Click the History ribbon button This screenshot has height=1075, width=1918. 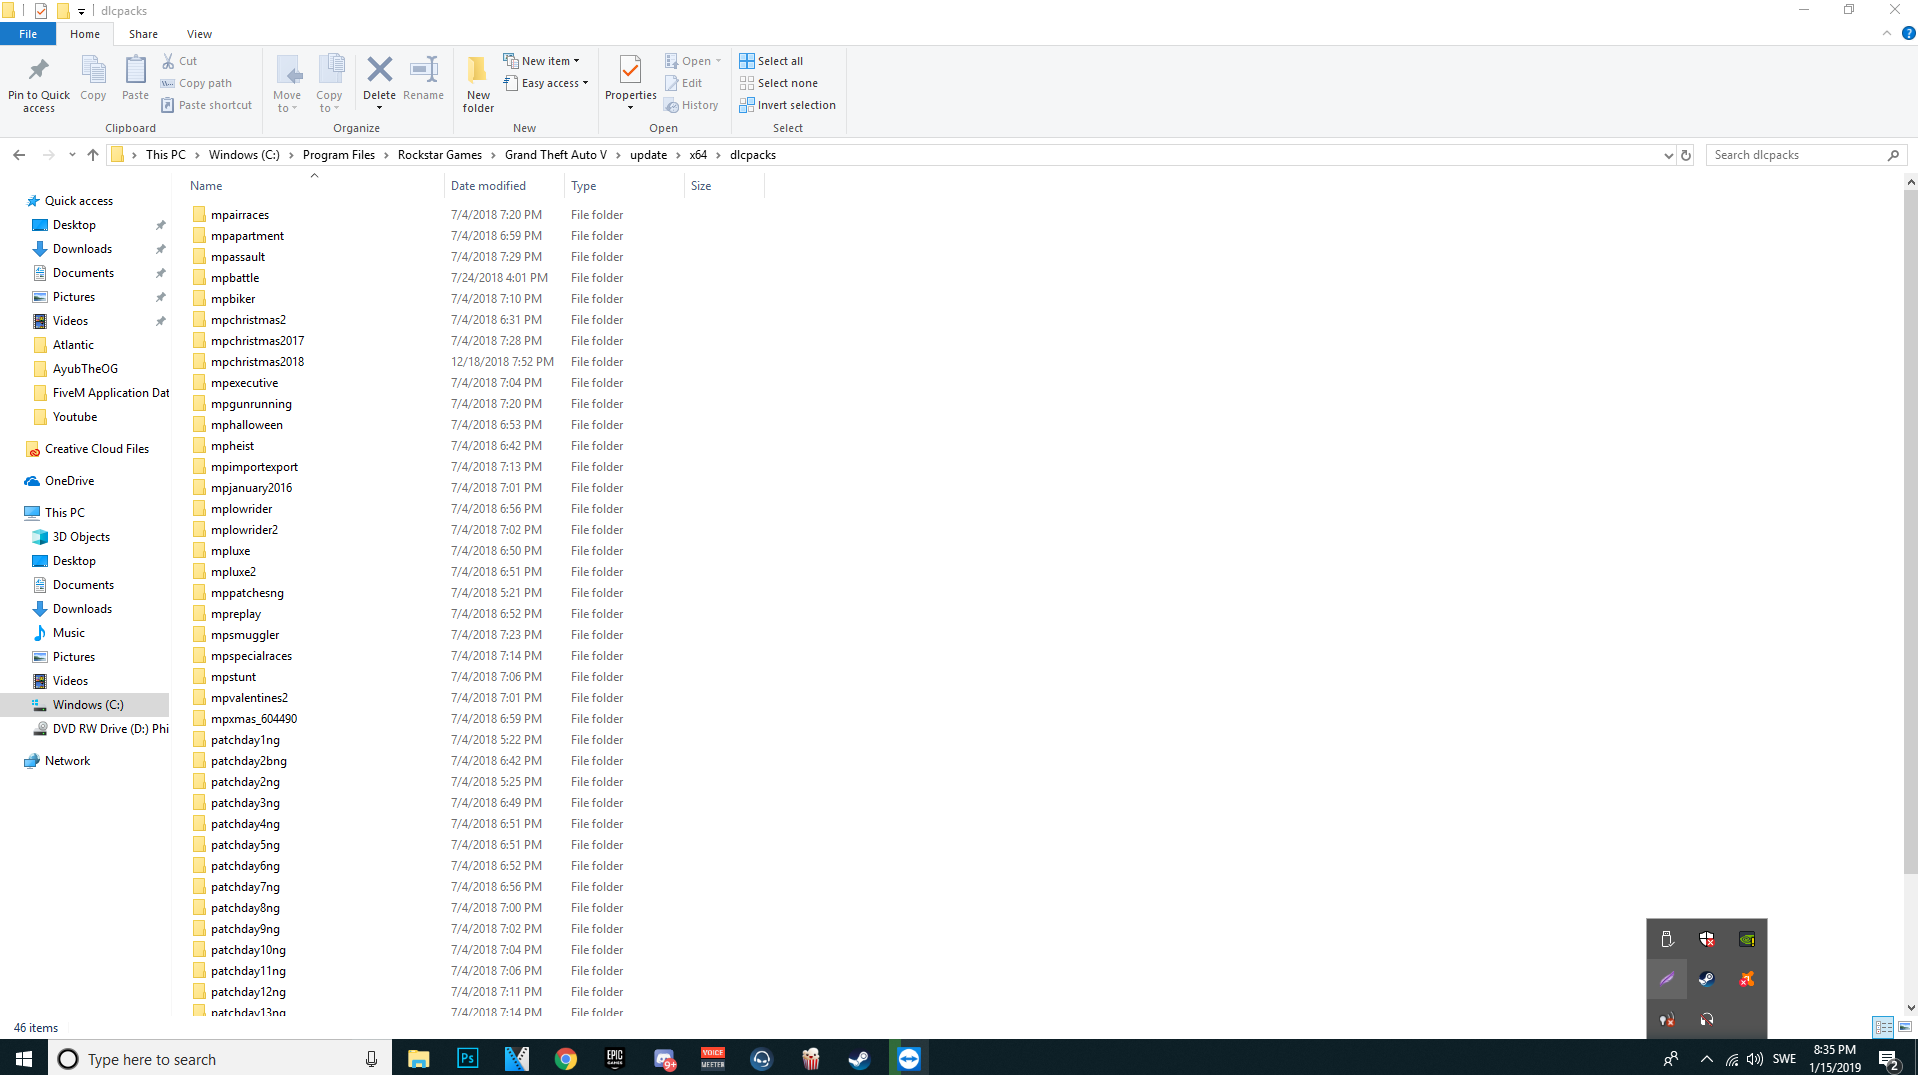pos(692,105)
